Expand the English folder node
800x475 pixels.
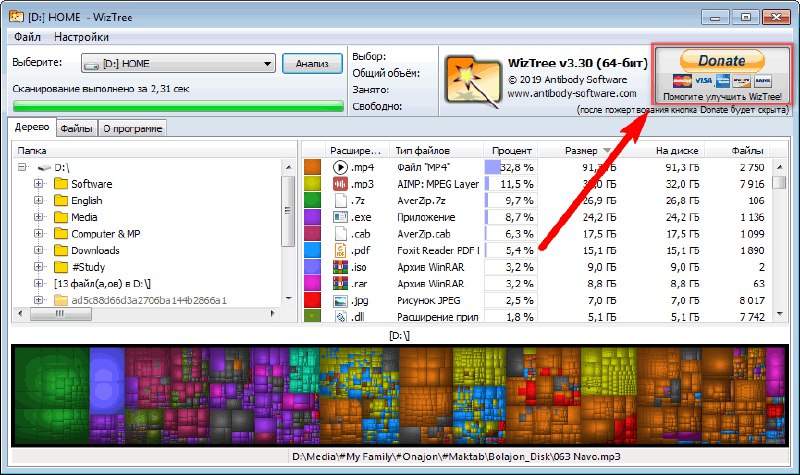click(38, 200)
